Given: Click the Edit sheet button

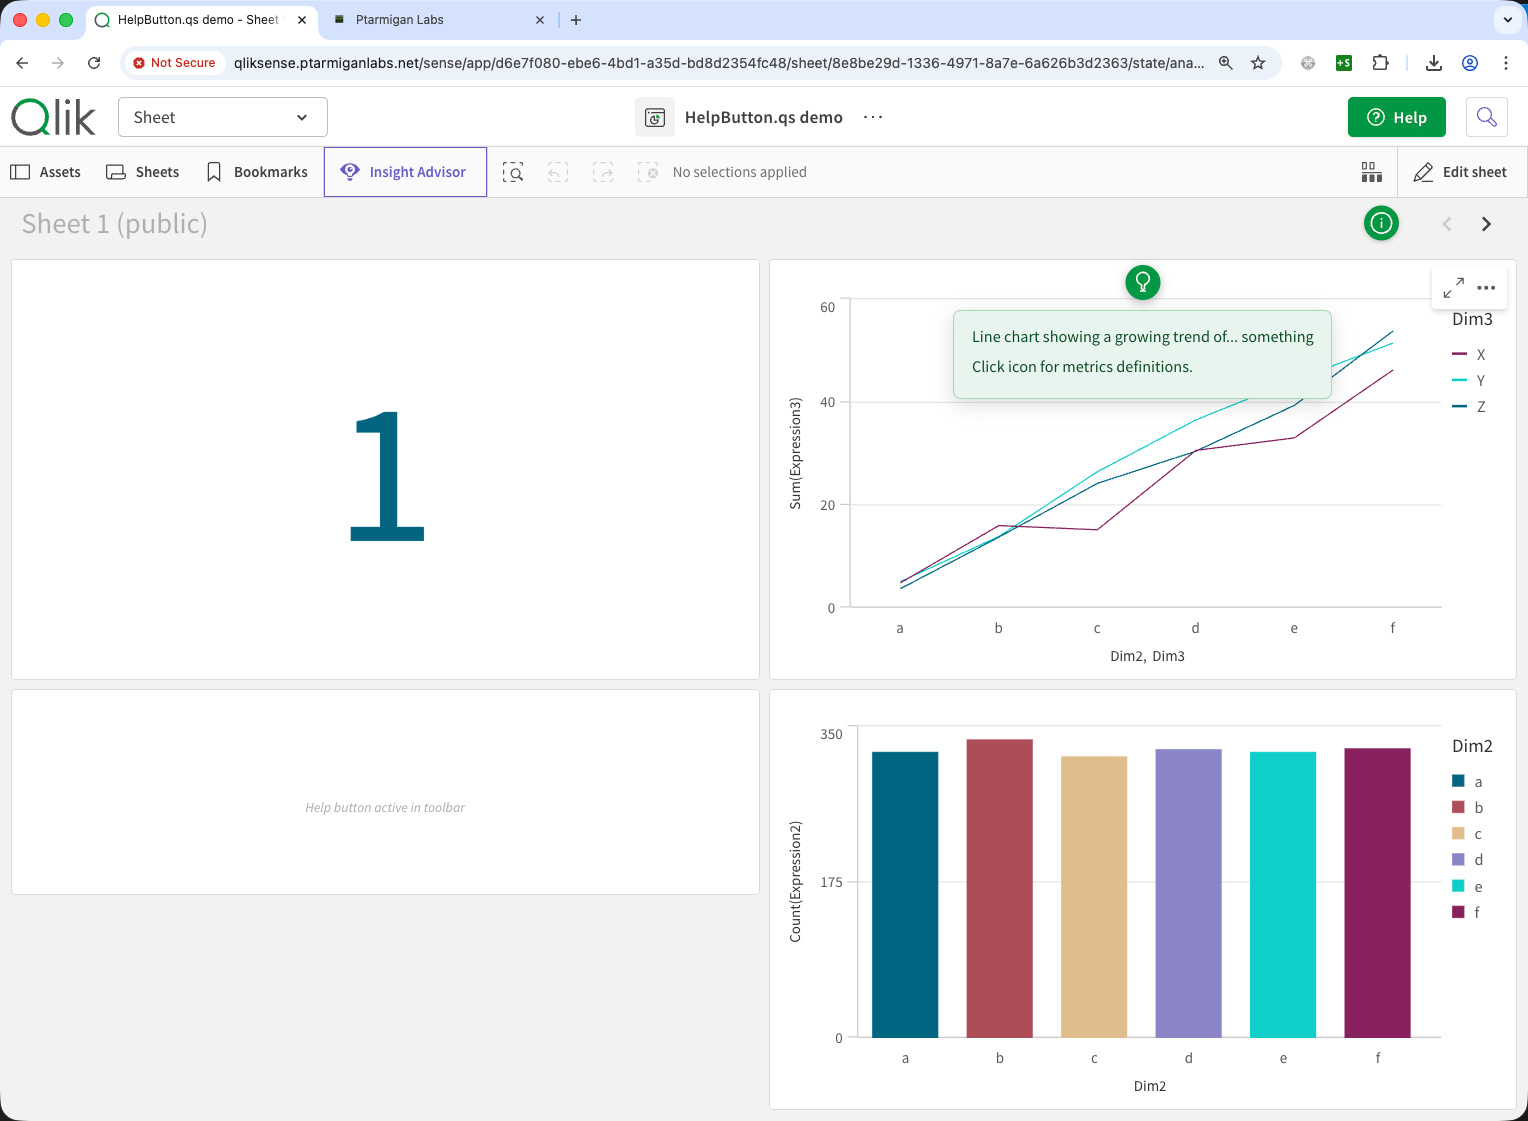Looking at the screenshot, I should click(x=1460, y=172).
